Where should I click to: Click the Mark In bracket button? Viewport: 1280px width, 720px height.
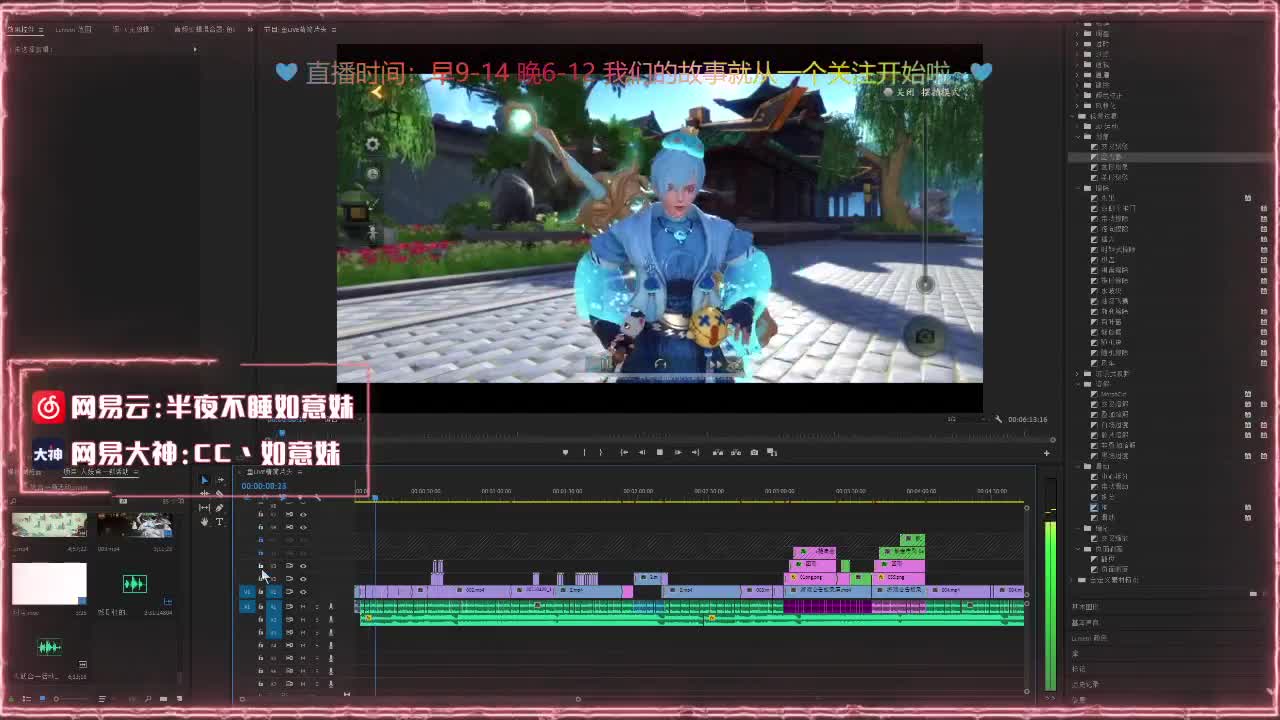coord(584,452)
